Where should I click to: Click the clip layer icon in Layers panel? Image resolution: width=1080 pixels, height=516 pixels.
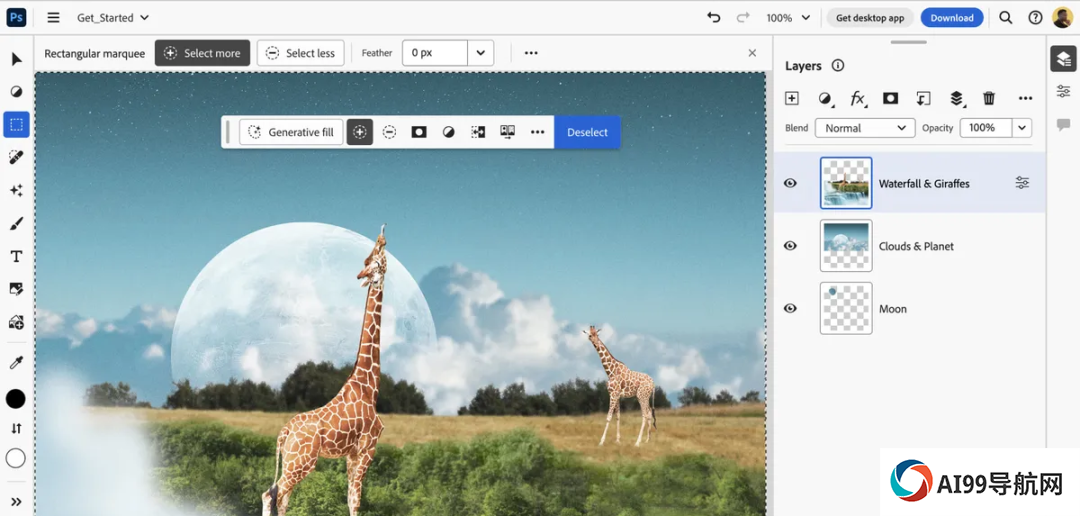[x=924, y=99]
